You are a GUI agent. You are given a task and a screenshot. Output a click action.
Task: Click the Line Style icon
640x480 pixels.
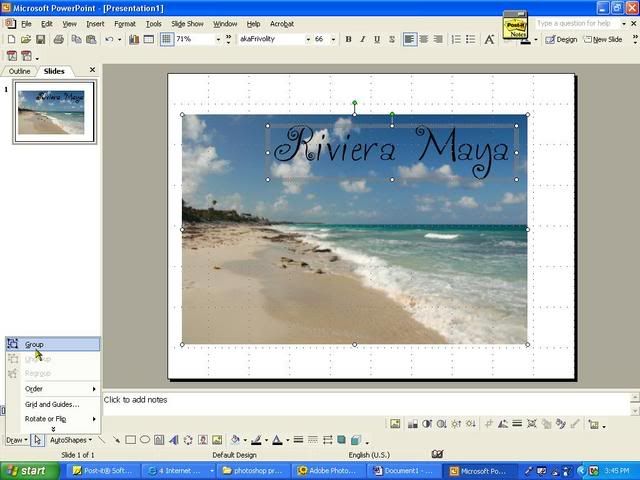pyautogui.click(x=298, y=440)
